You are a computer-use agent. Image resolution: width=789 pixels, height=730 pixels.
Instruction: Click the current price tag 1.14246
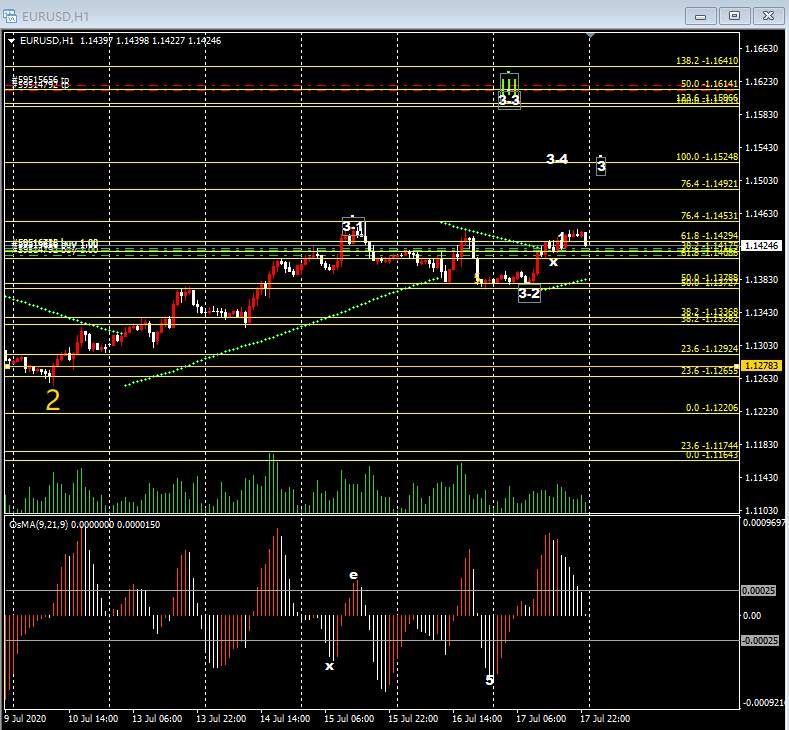pyautogui.click(x=761, y=246)
